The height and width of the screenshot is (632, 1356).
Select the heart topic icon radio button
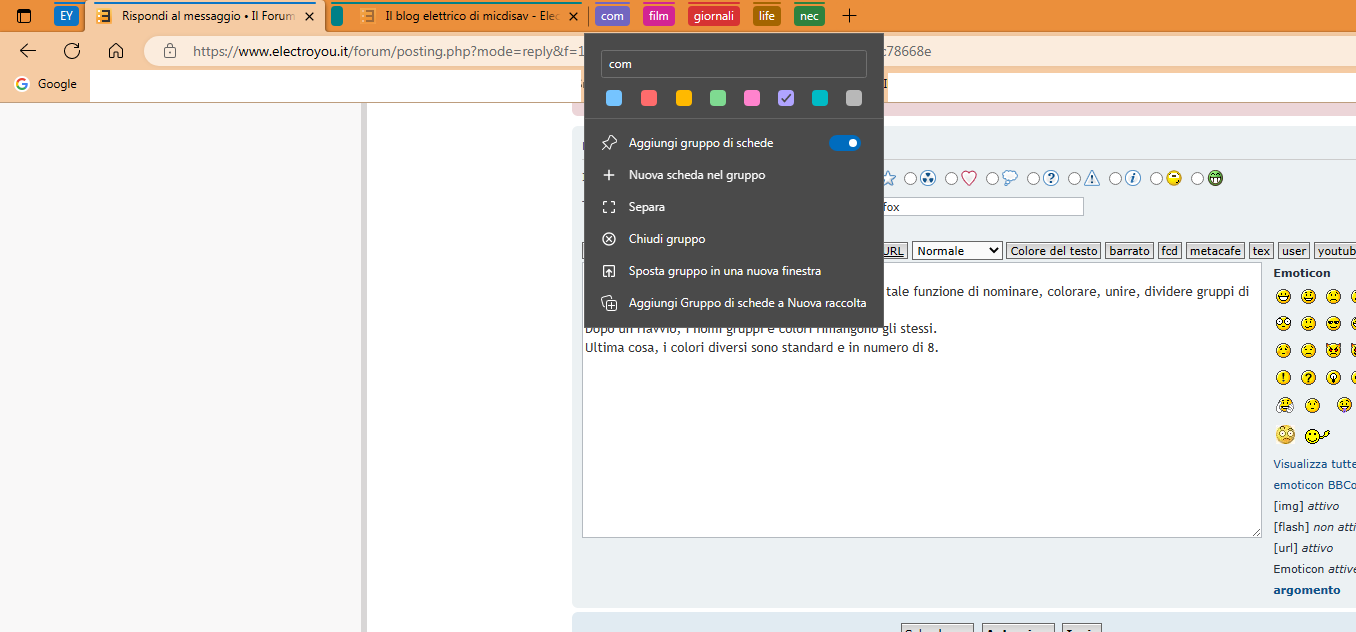click(951, 179)
